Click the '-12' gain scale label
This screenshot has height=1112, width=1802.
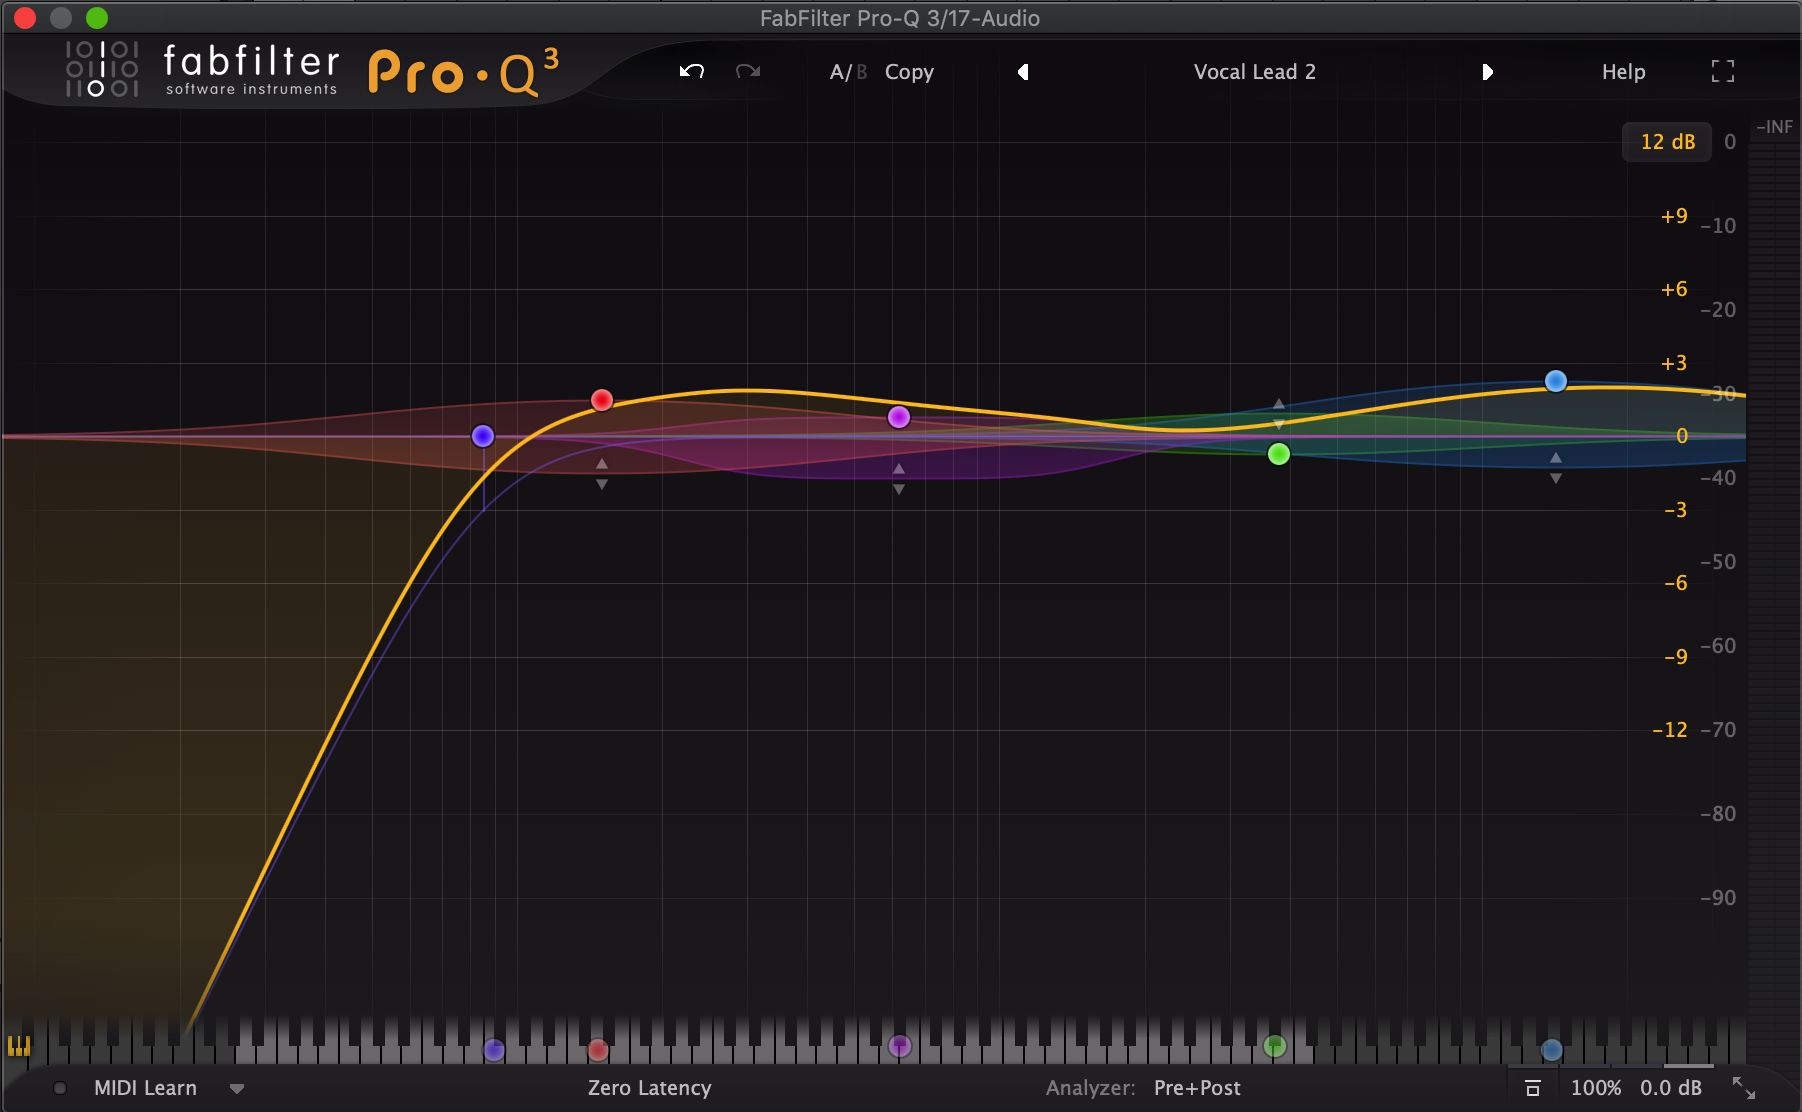[x=1669, y=730]
